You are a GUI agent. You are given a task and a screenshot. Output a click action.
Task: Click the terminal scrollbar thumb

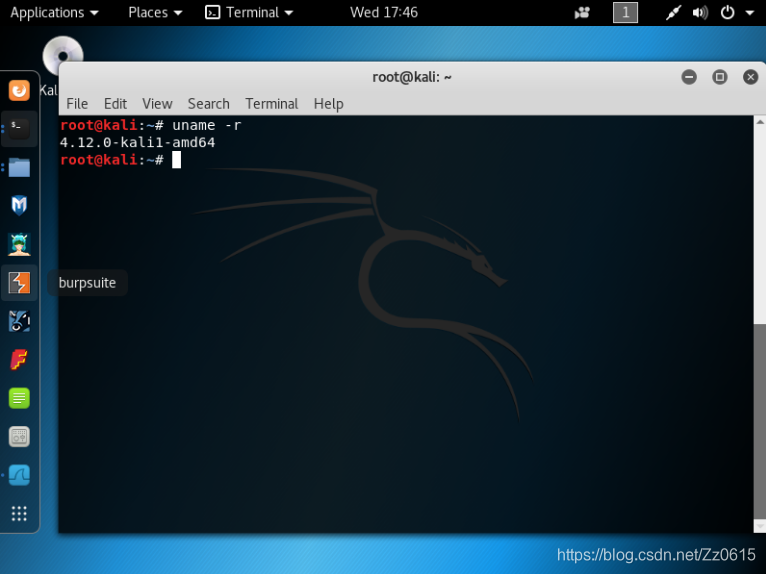click(x=760, y=421)
